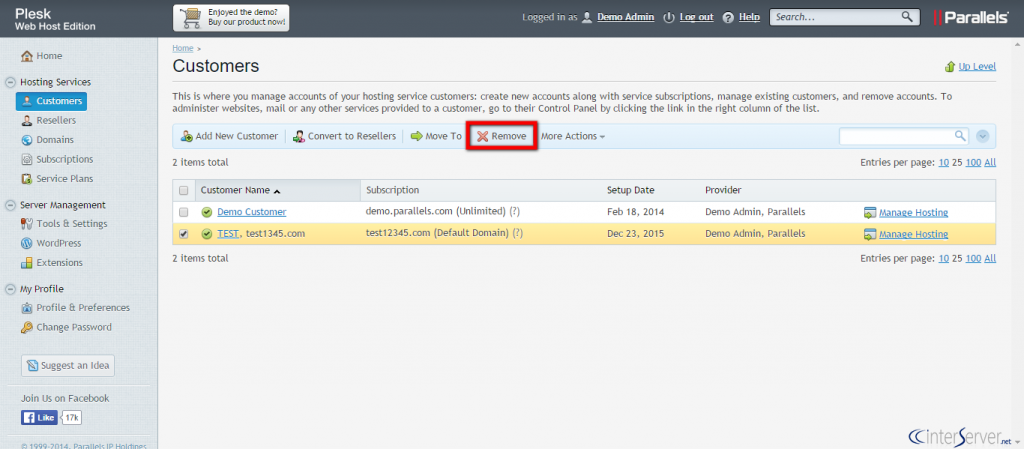The height and width of the screenshot is (449, 1024).
Task: Click the Parallels logo
Action: 971,18
